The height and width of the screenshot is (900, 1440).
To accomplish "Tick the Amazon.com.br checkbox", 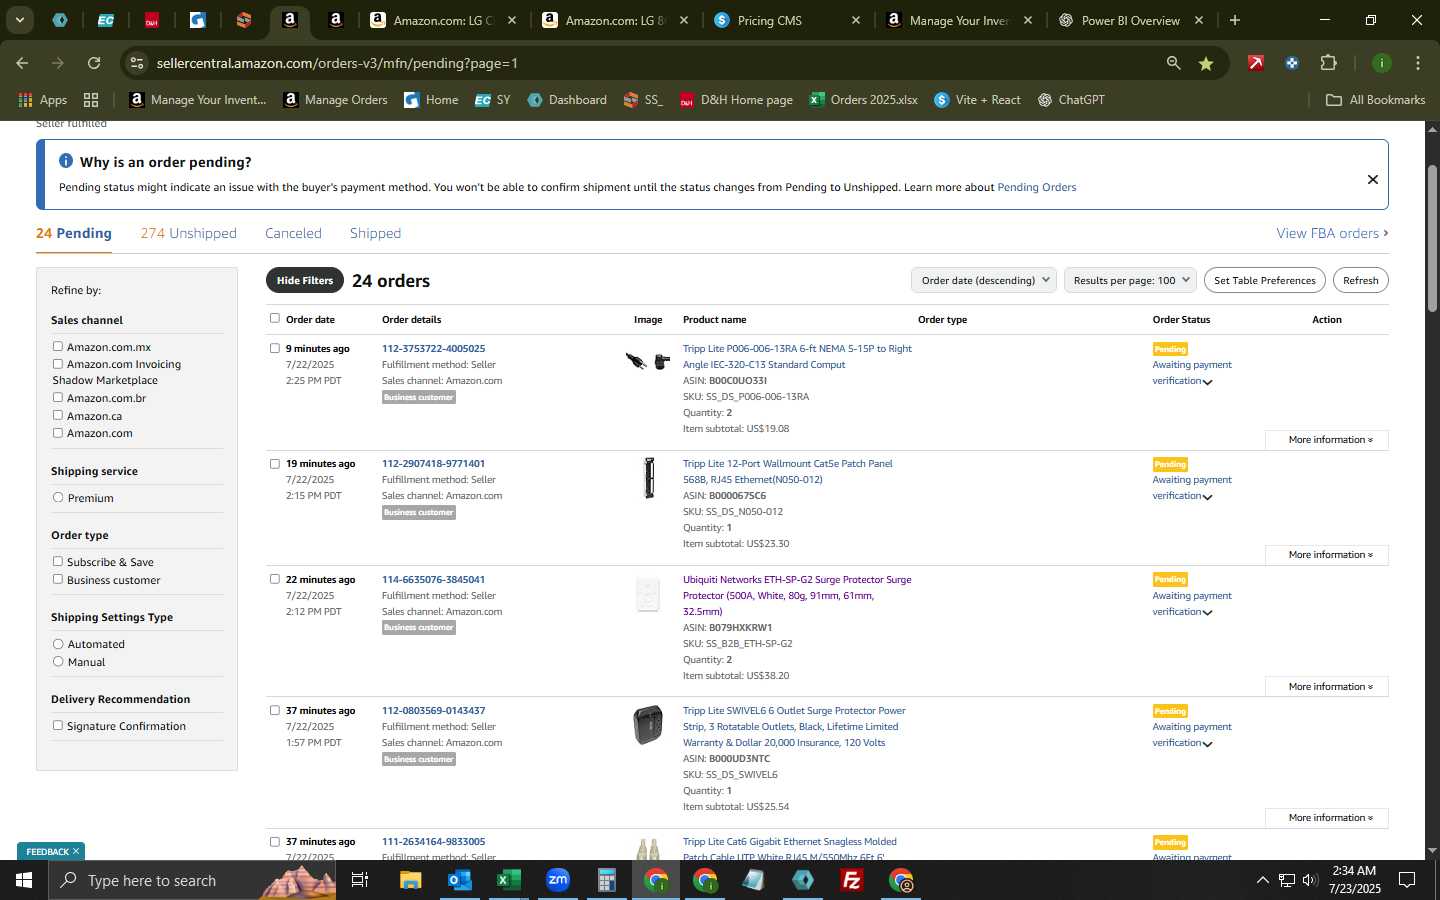I will coord(58,397).
